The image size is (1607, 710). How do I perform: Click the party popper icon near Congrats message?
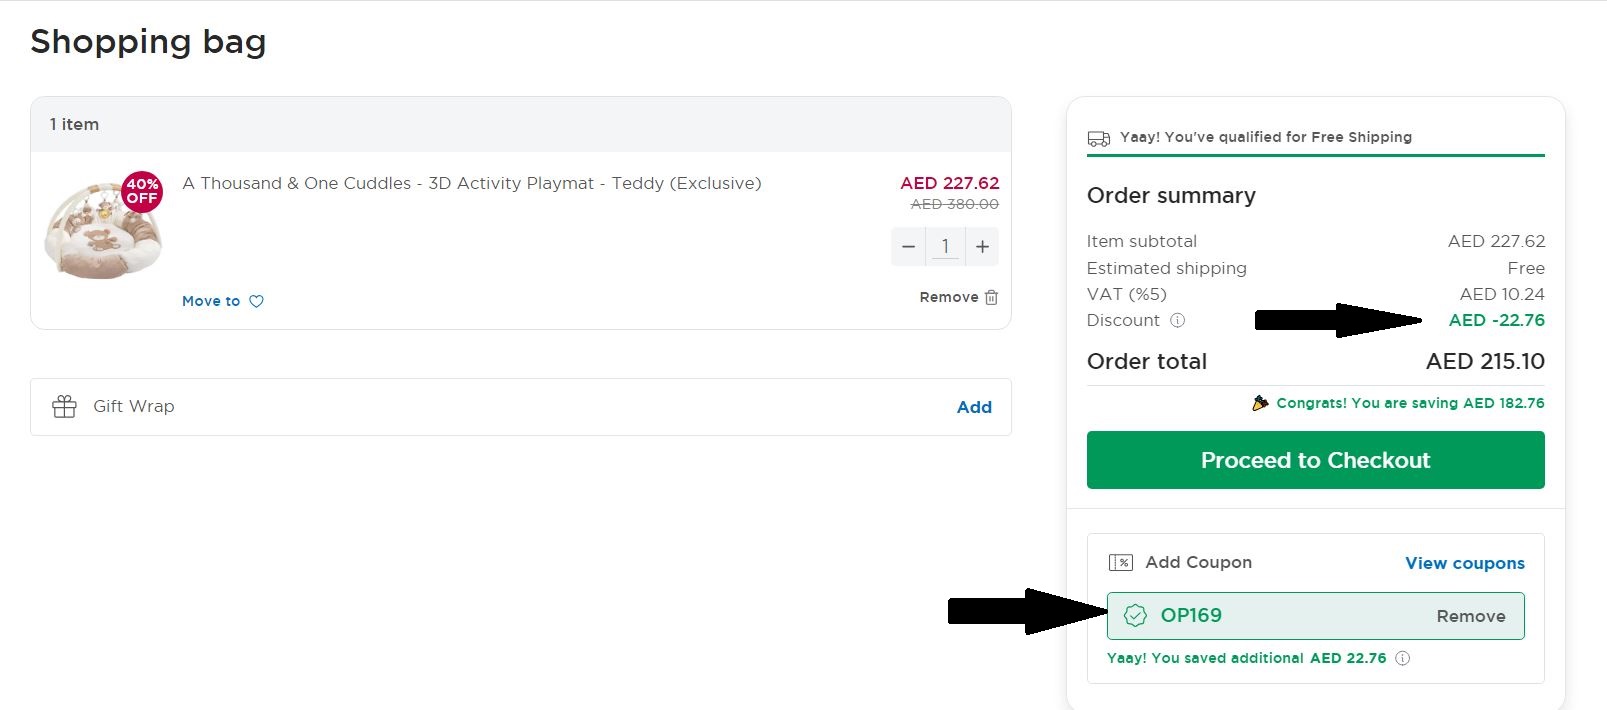(x=1262, y=402)
